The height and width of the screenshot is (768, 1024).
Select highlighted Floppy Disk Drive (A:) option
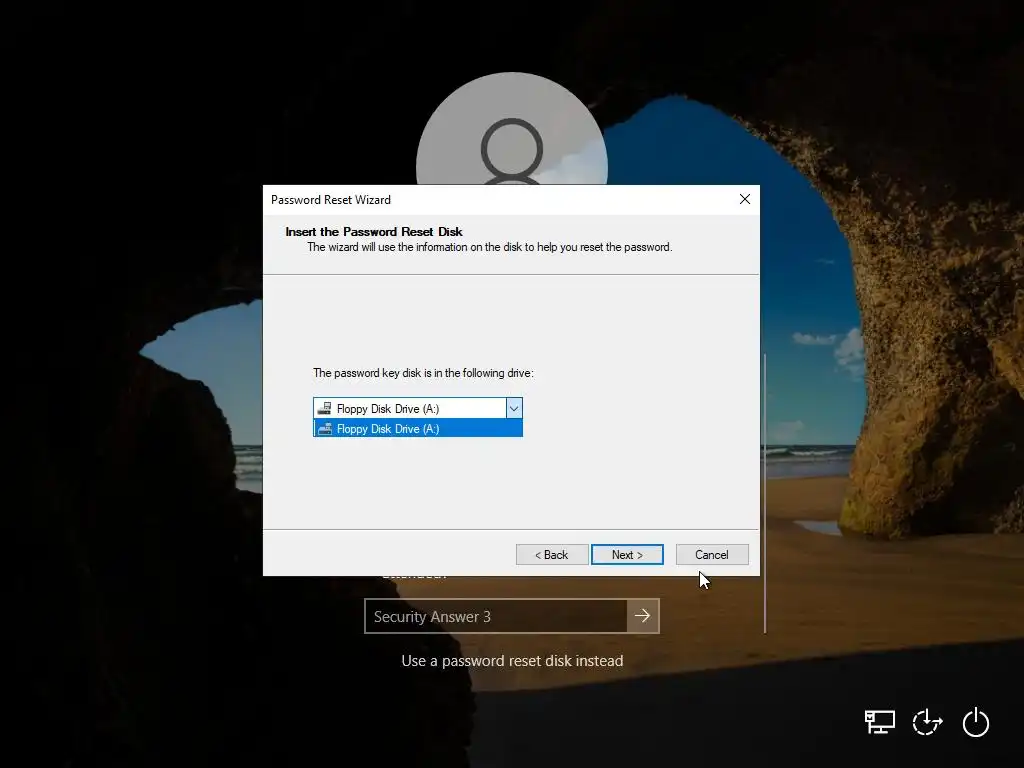[418, 428]
